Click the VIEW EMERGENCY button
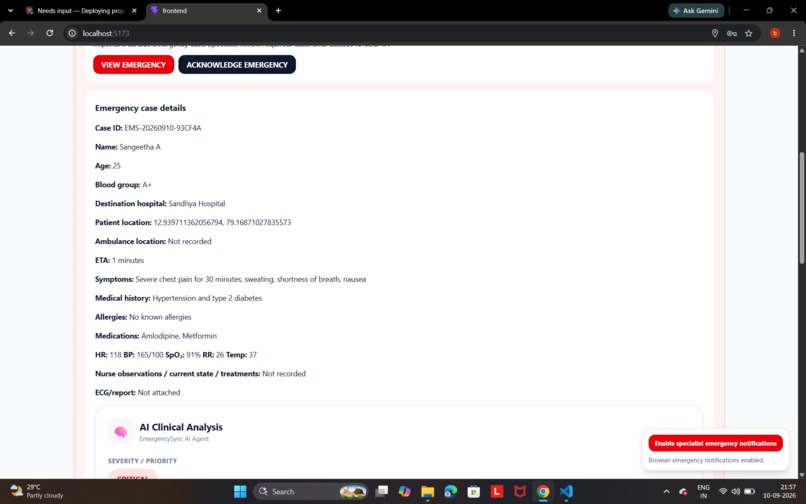806x504 pixels. click(133, 65)
